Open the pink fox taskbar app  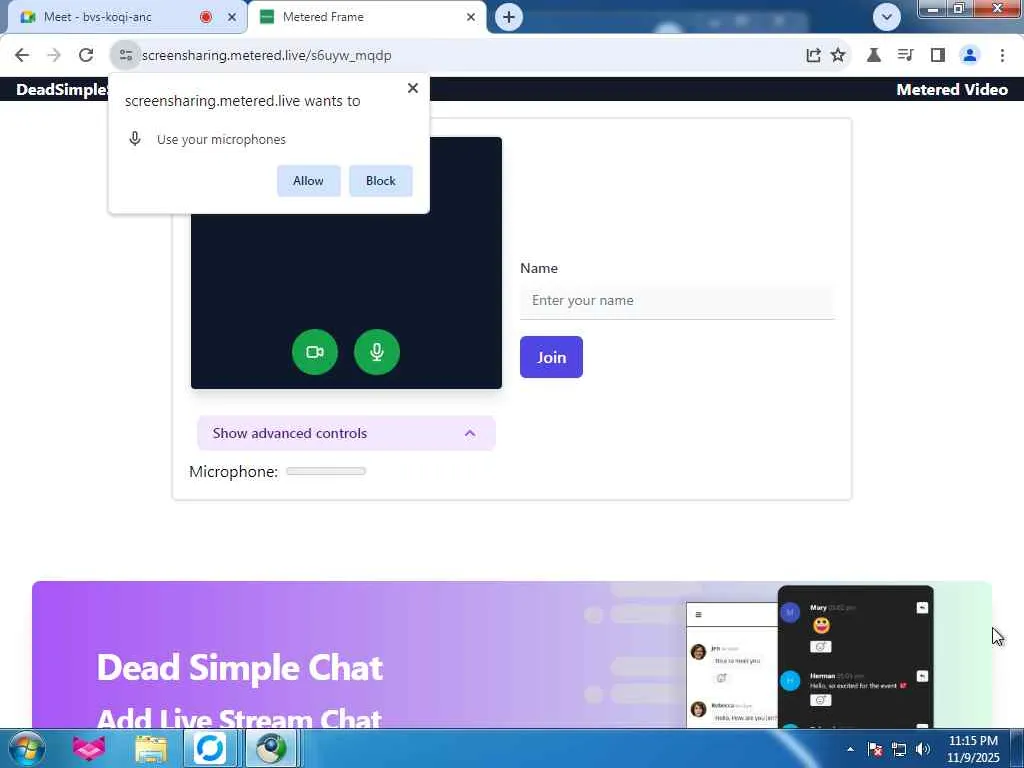coord(89,748)
